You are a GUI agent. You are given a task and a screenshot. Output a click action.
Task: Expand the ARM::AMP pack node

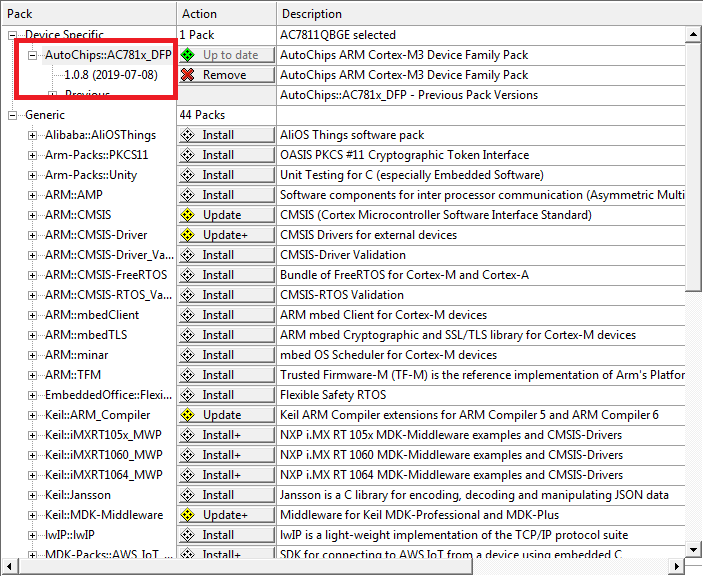coord(32,195)
